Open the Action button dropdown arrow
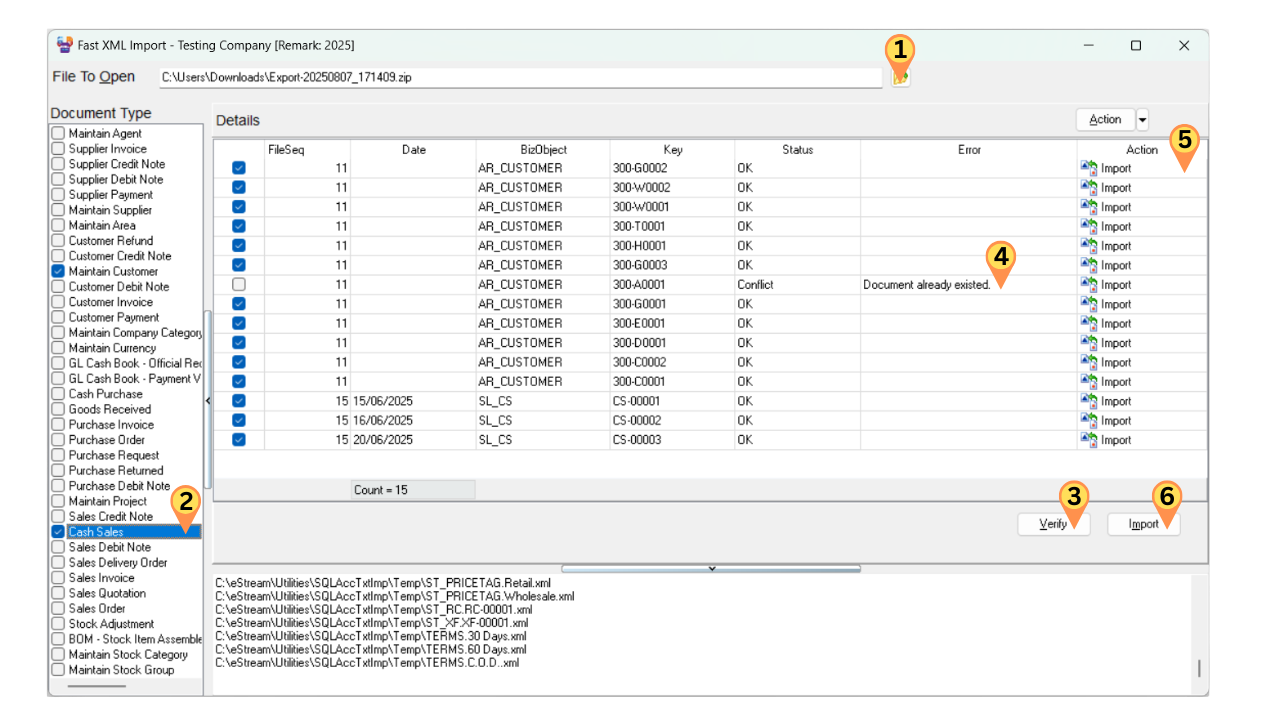 click(1142, 120)
